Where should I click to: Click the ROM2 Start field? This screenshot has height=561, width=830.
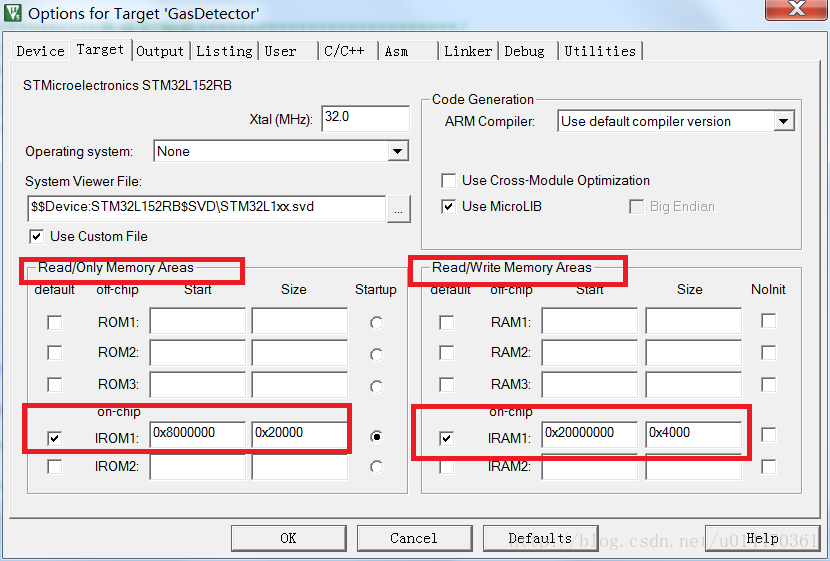pos(197,352)
